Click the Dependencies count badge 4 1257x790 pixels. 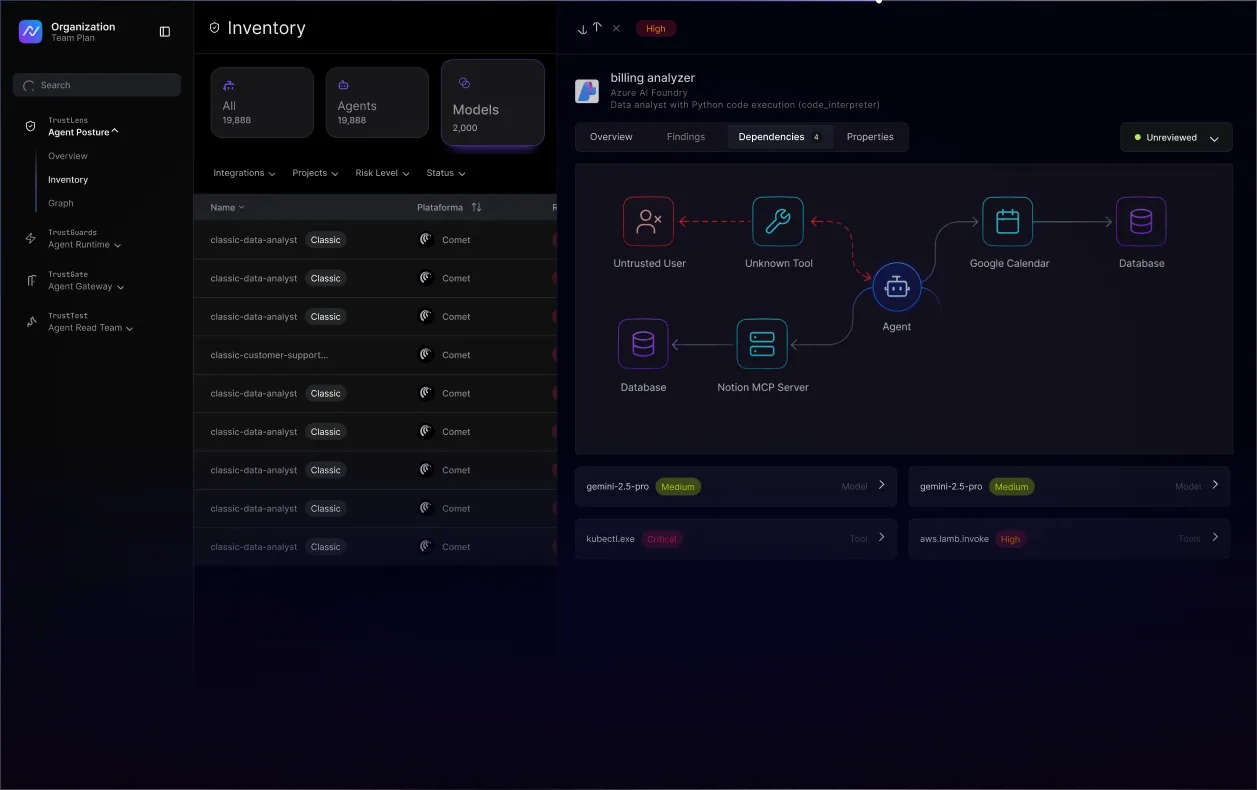point(816,137)
